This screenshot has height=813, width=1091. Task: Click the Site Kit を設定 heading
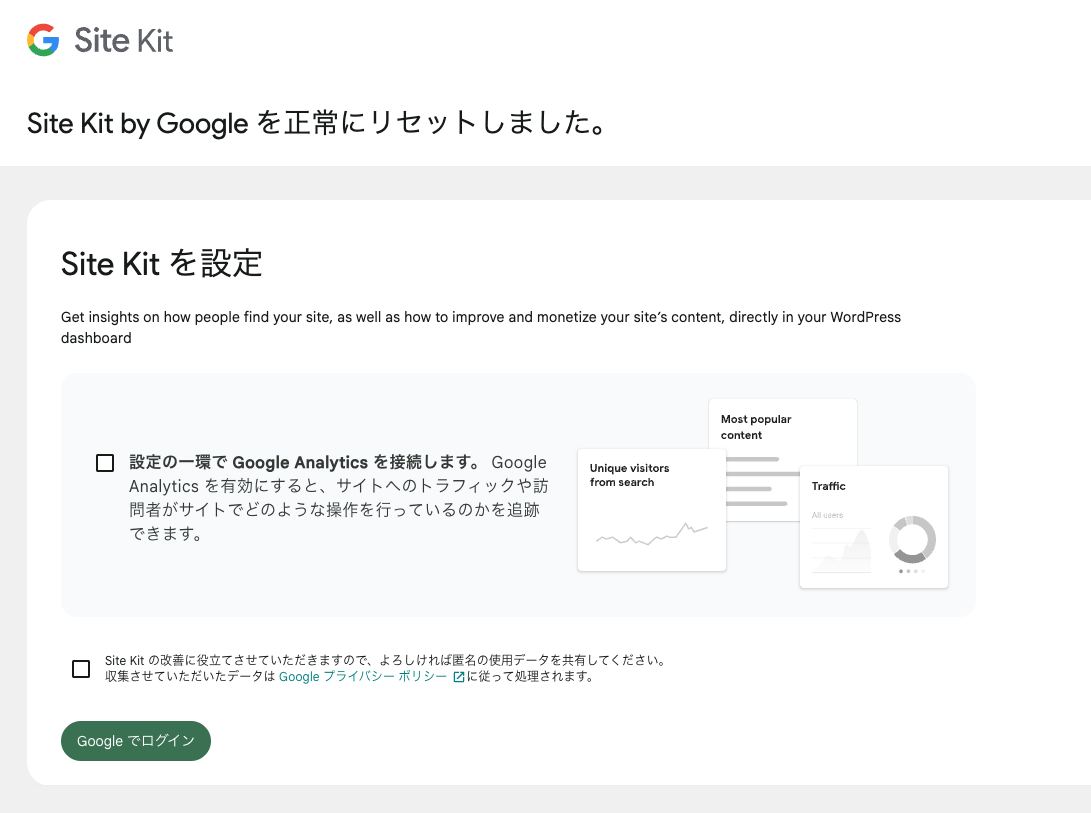pos(161,264)
